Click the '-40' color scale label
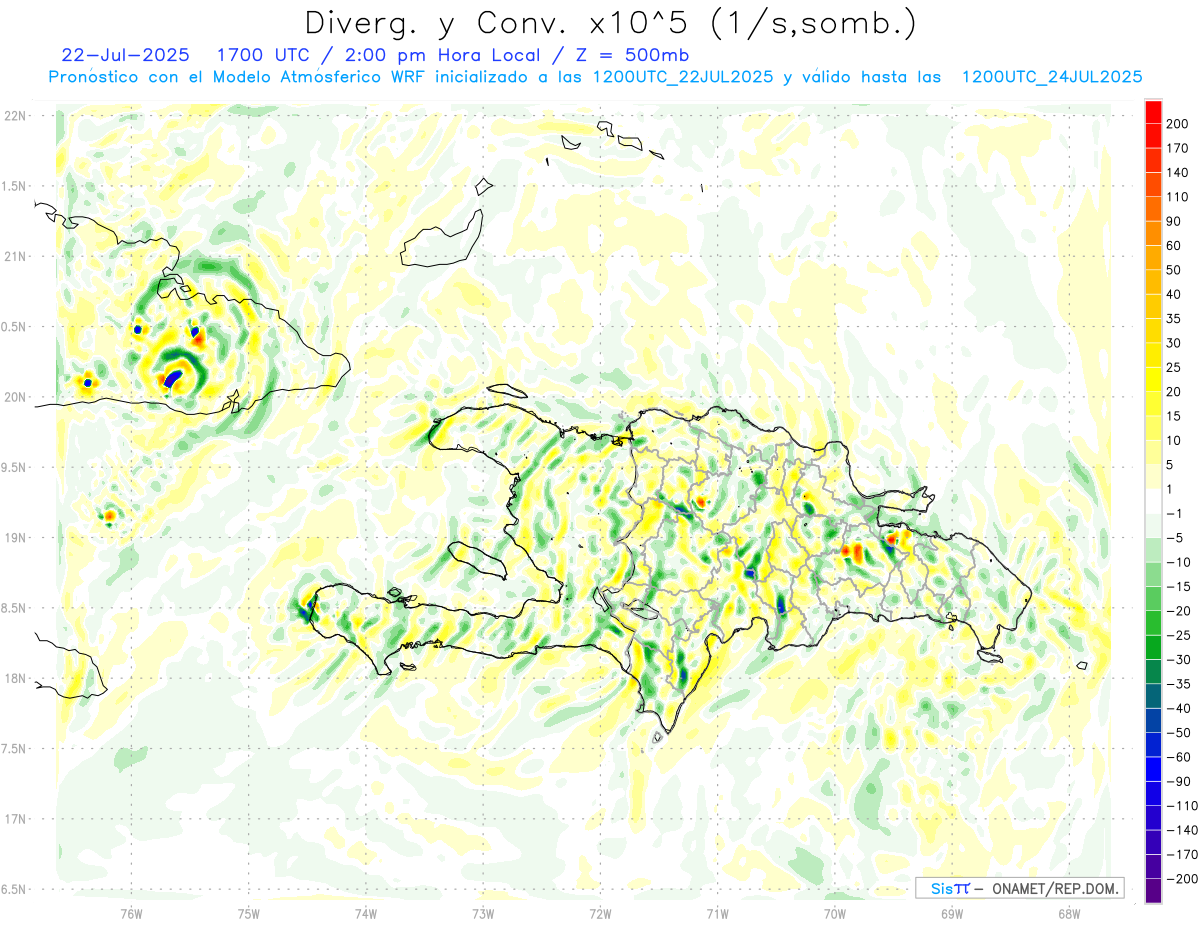1200x927 pixels. pyautogui.click(x=1178, y=708)
